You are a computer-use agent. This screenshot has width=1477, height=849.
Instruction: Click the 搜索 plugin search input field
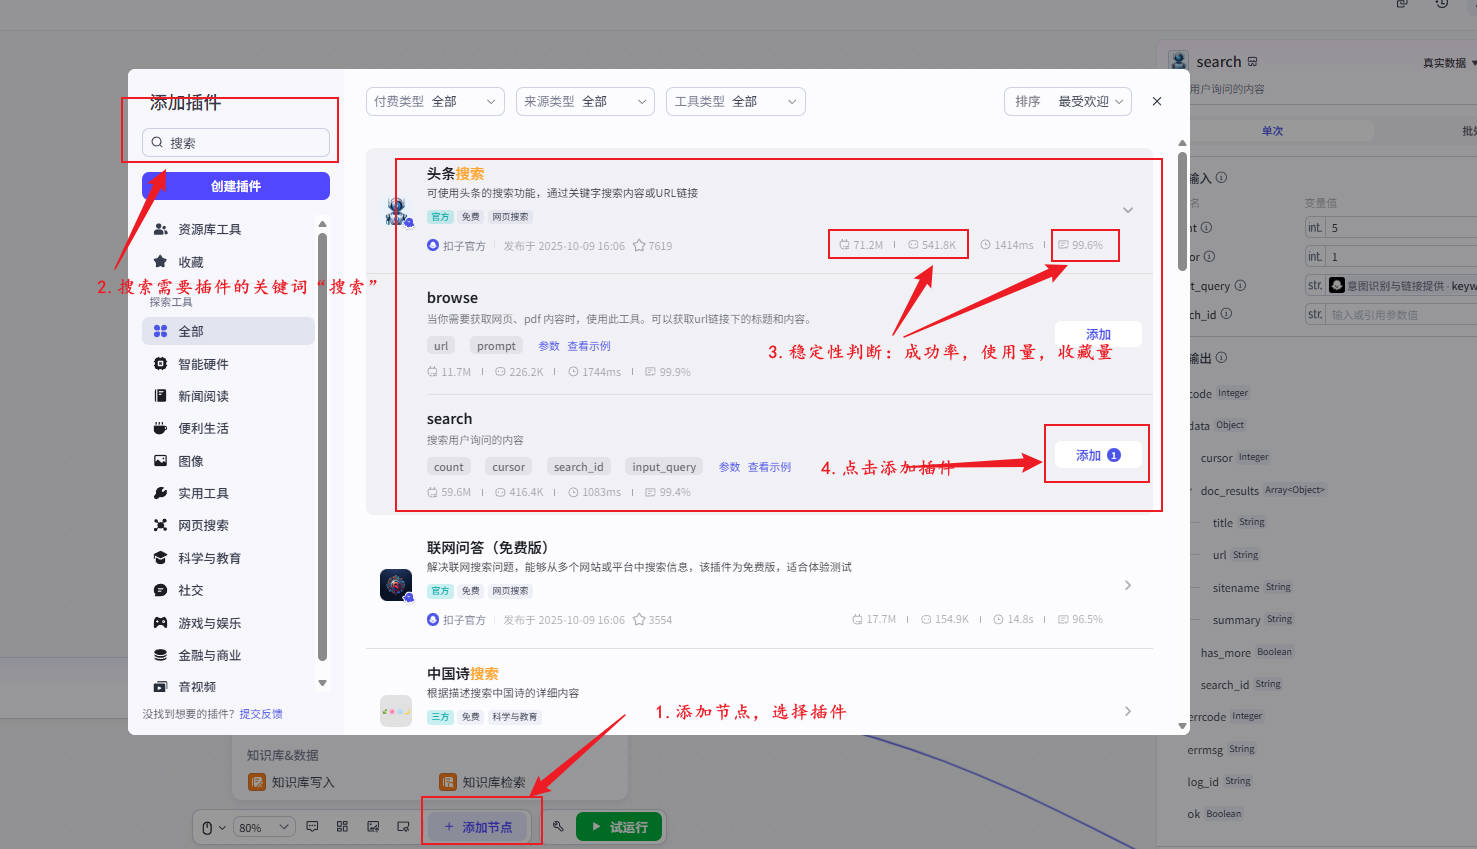pos(236,142)
